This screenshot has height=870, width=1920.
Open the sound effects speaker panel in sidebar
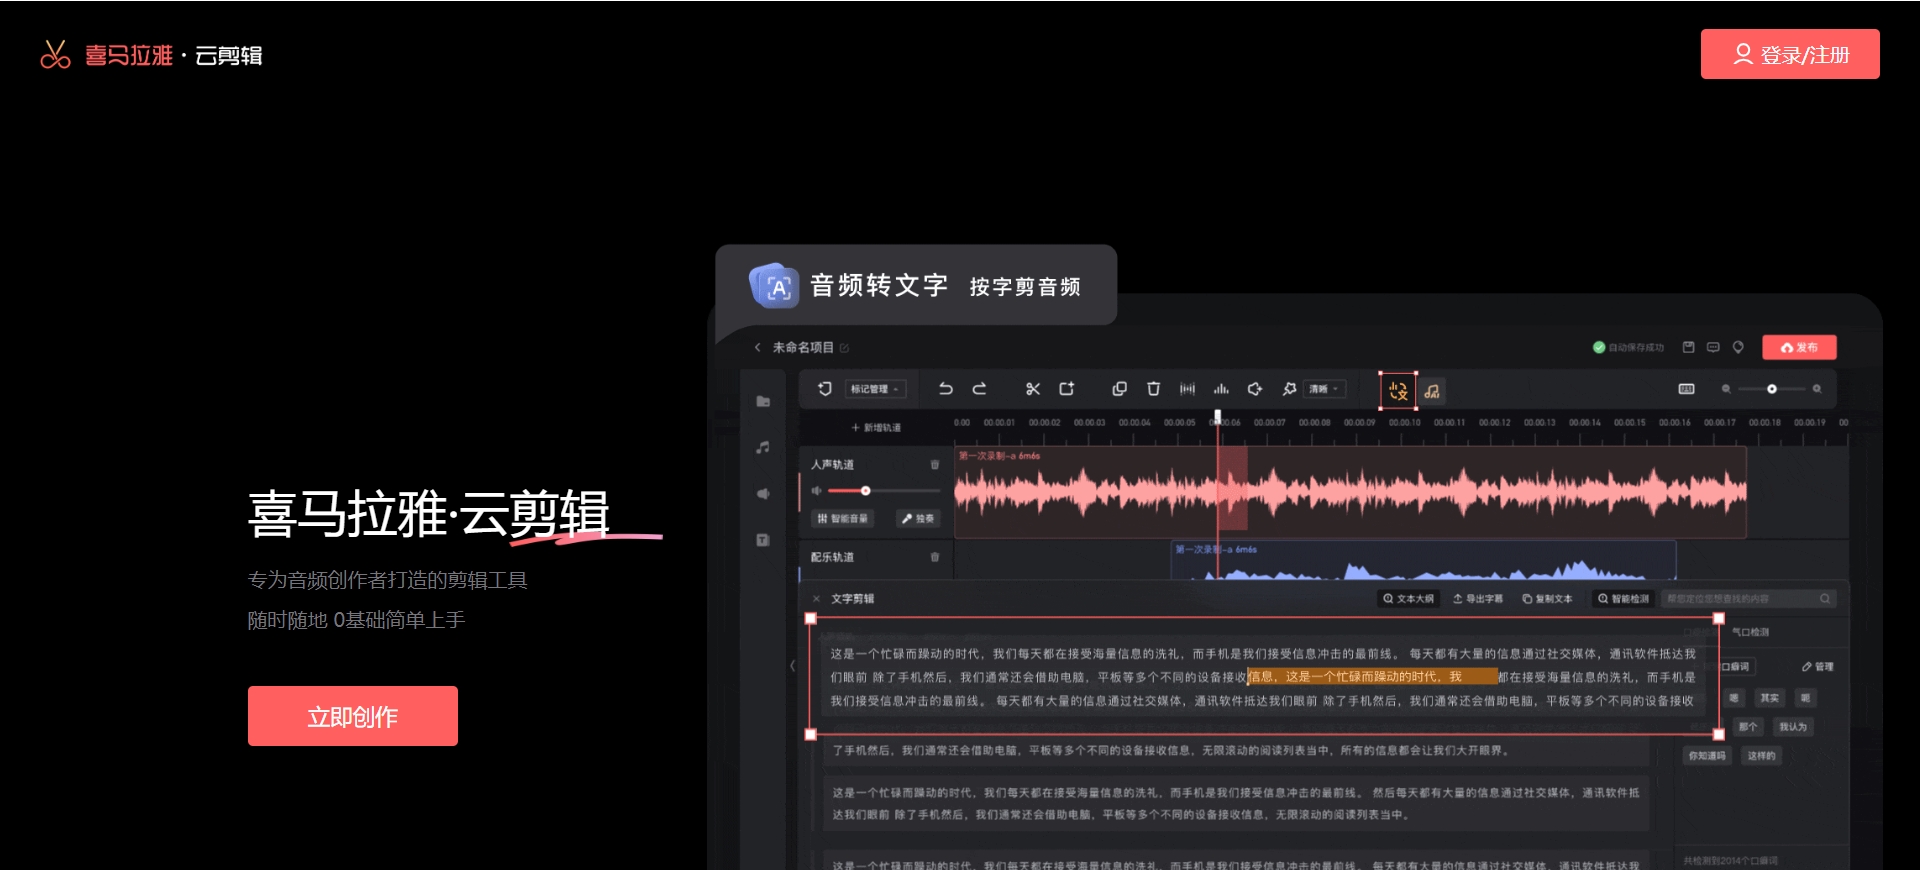click(x=763, y=494)
